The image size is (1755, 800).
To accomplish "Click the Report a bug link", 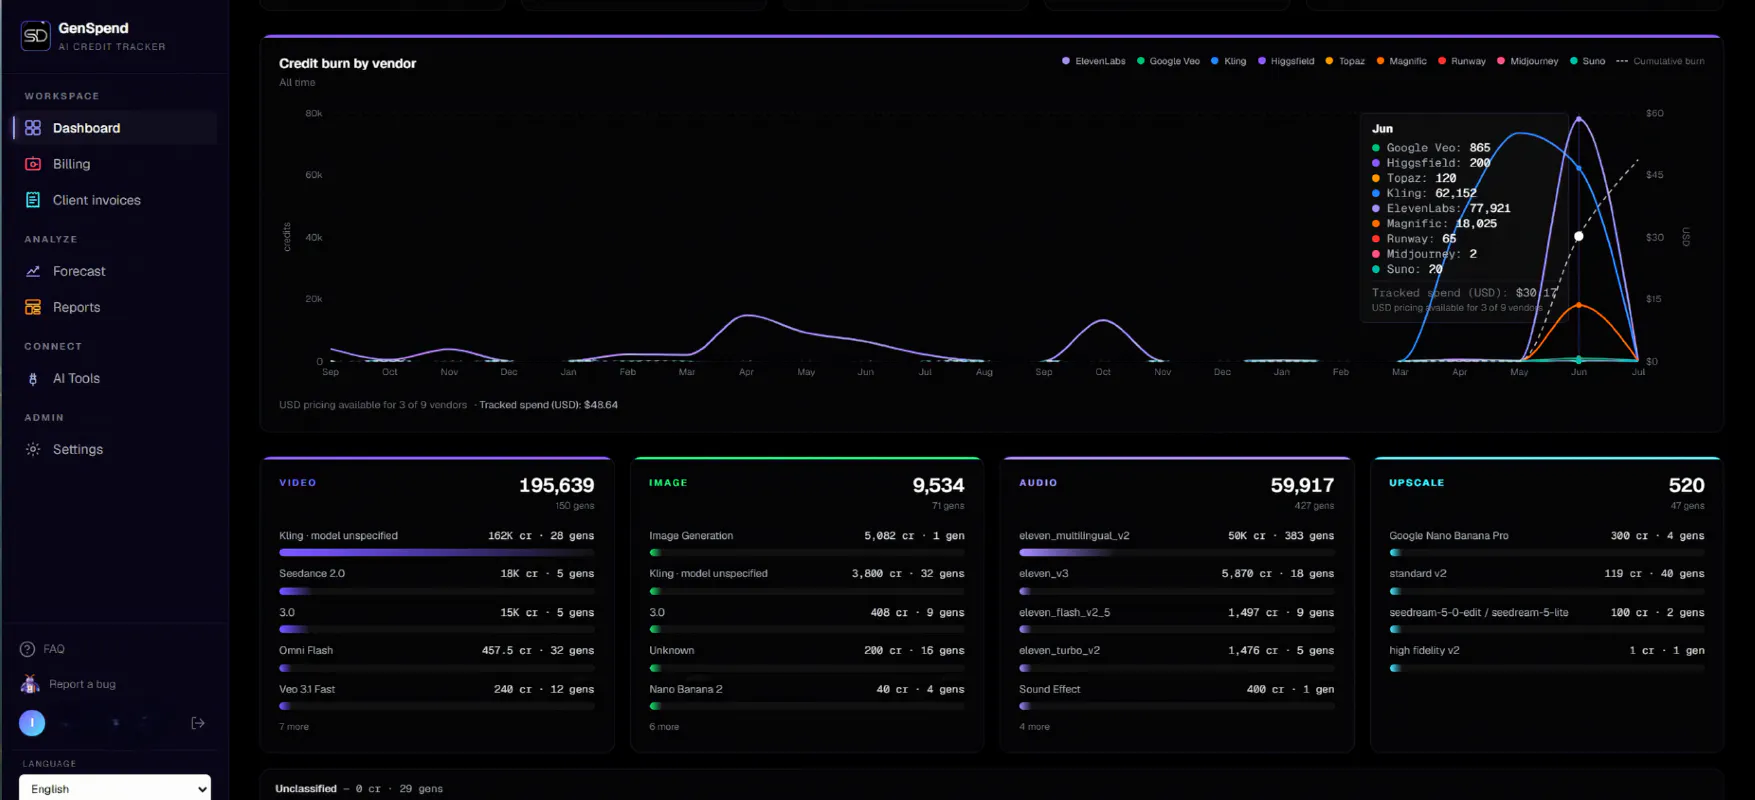I will coord(82,684).
